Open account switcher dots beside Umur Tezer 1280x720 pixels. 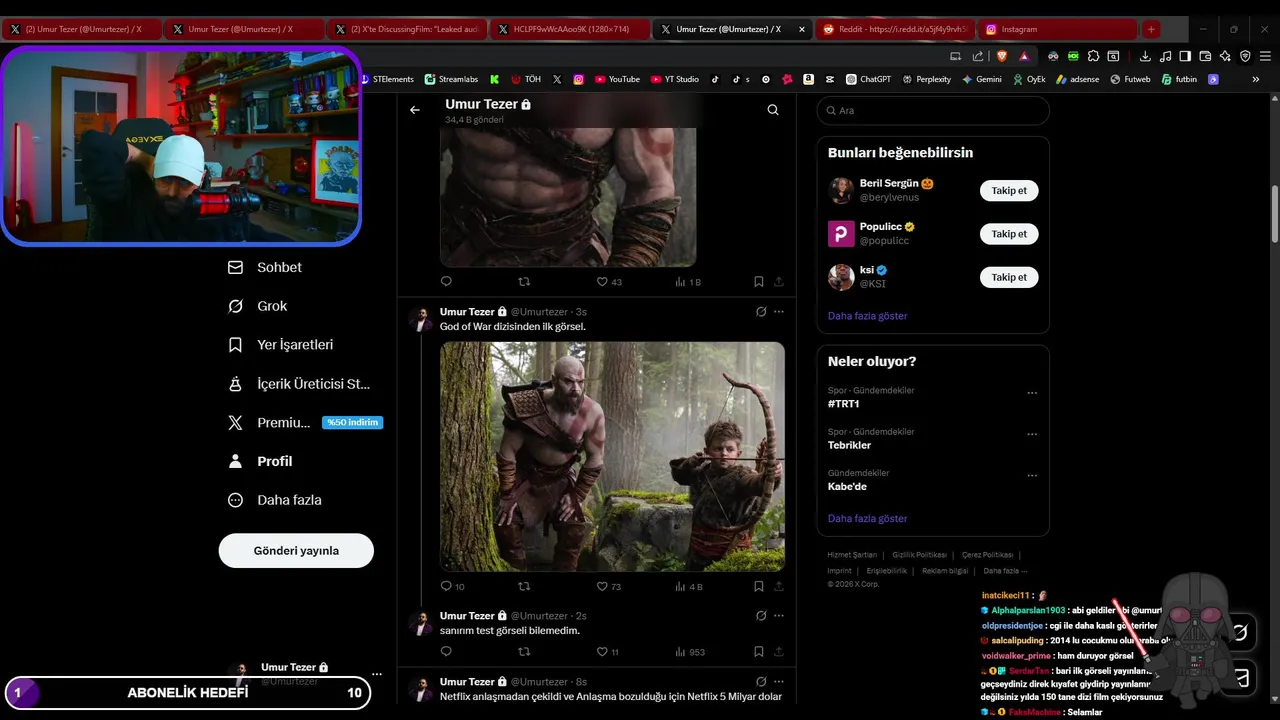(376, 674)
